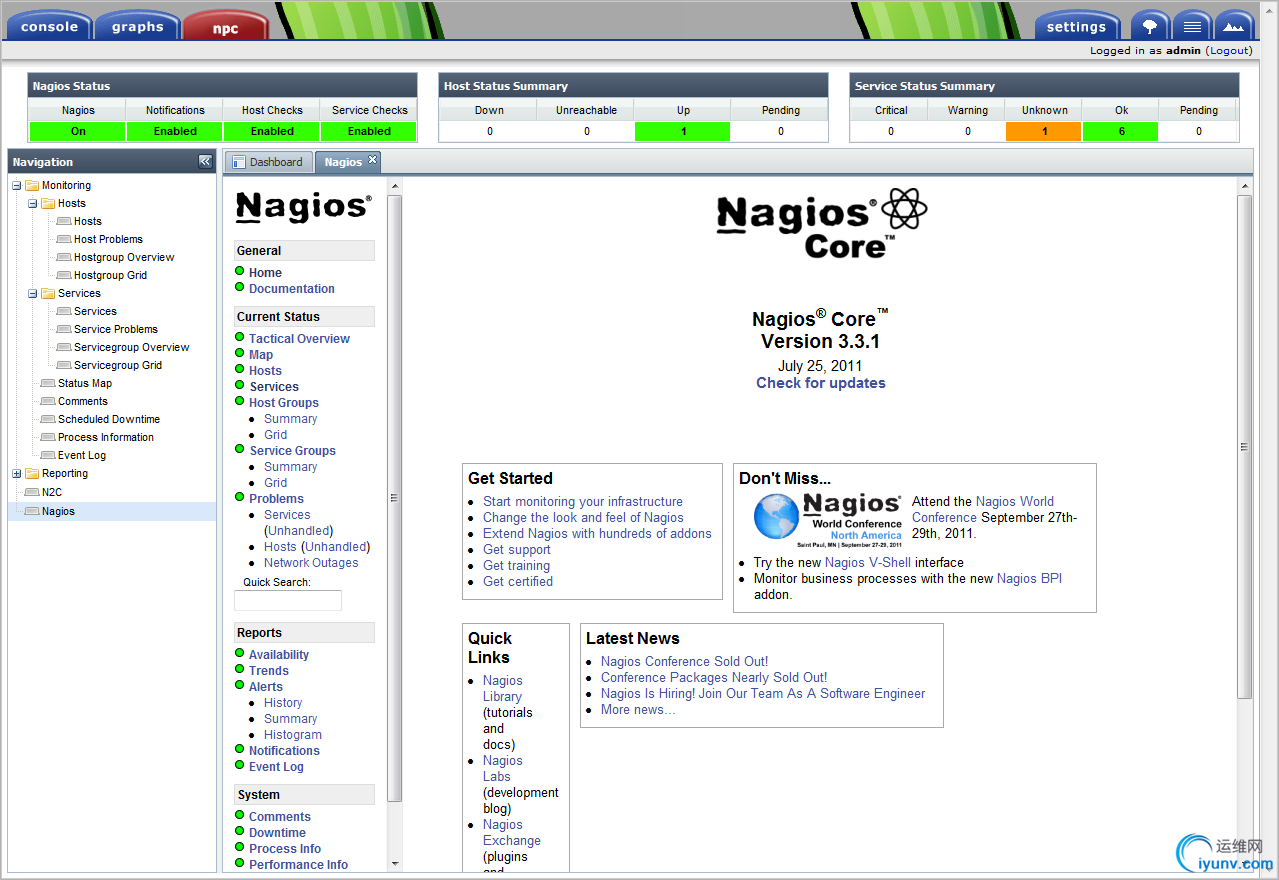Click green bullet beside Availability
The image size is (1279, 880).
click(x=240, y=653)
